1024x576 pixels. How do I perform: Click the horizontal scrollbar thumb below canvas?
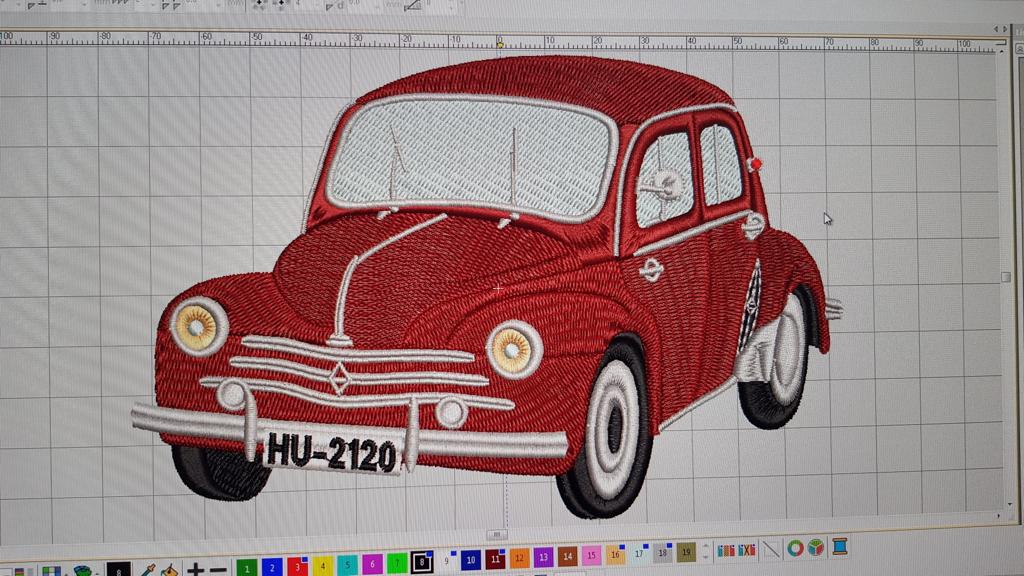click(x=496, y=534)
